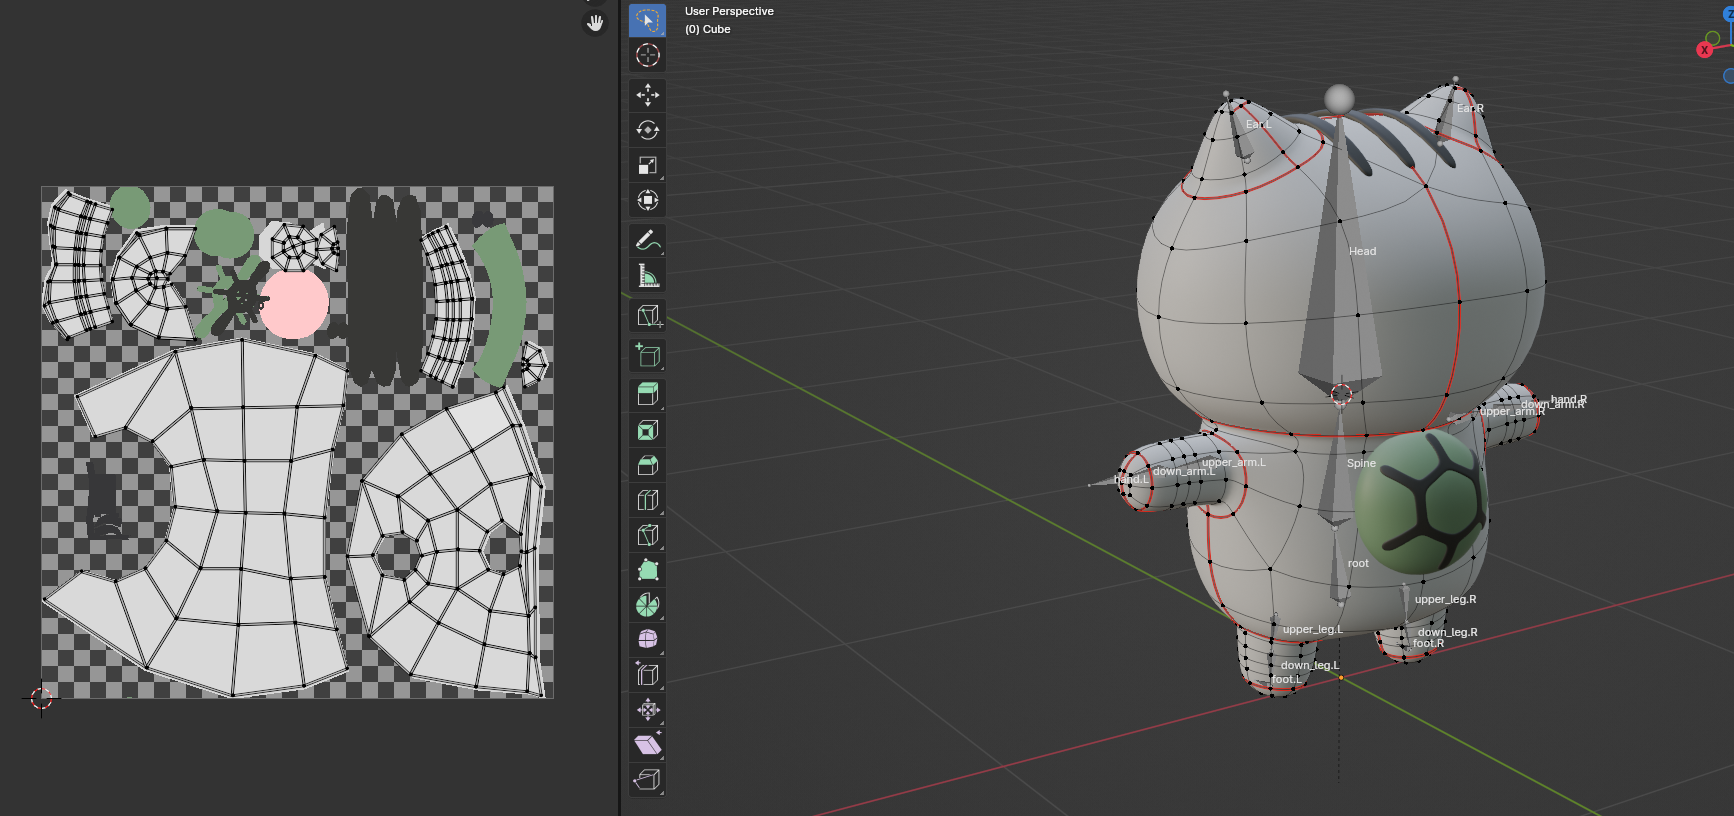Click the Ear.R bone label

[1470, 108]
